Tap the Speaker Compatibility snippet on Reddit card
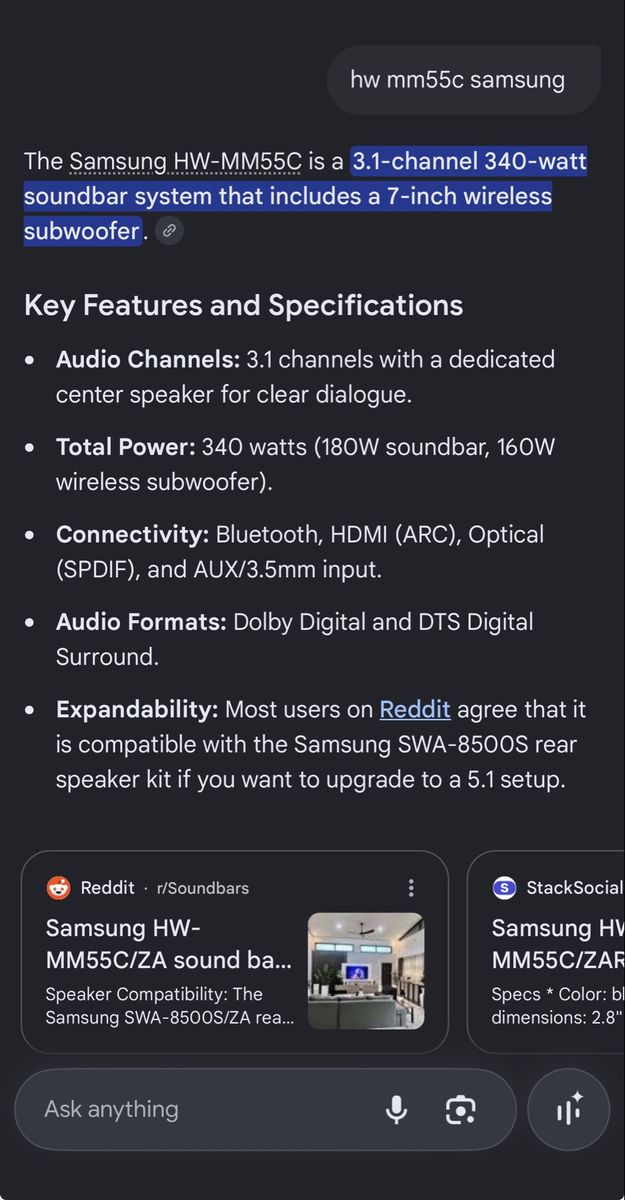625x1200 pixels. [170, 1006]
